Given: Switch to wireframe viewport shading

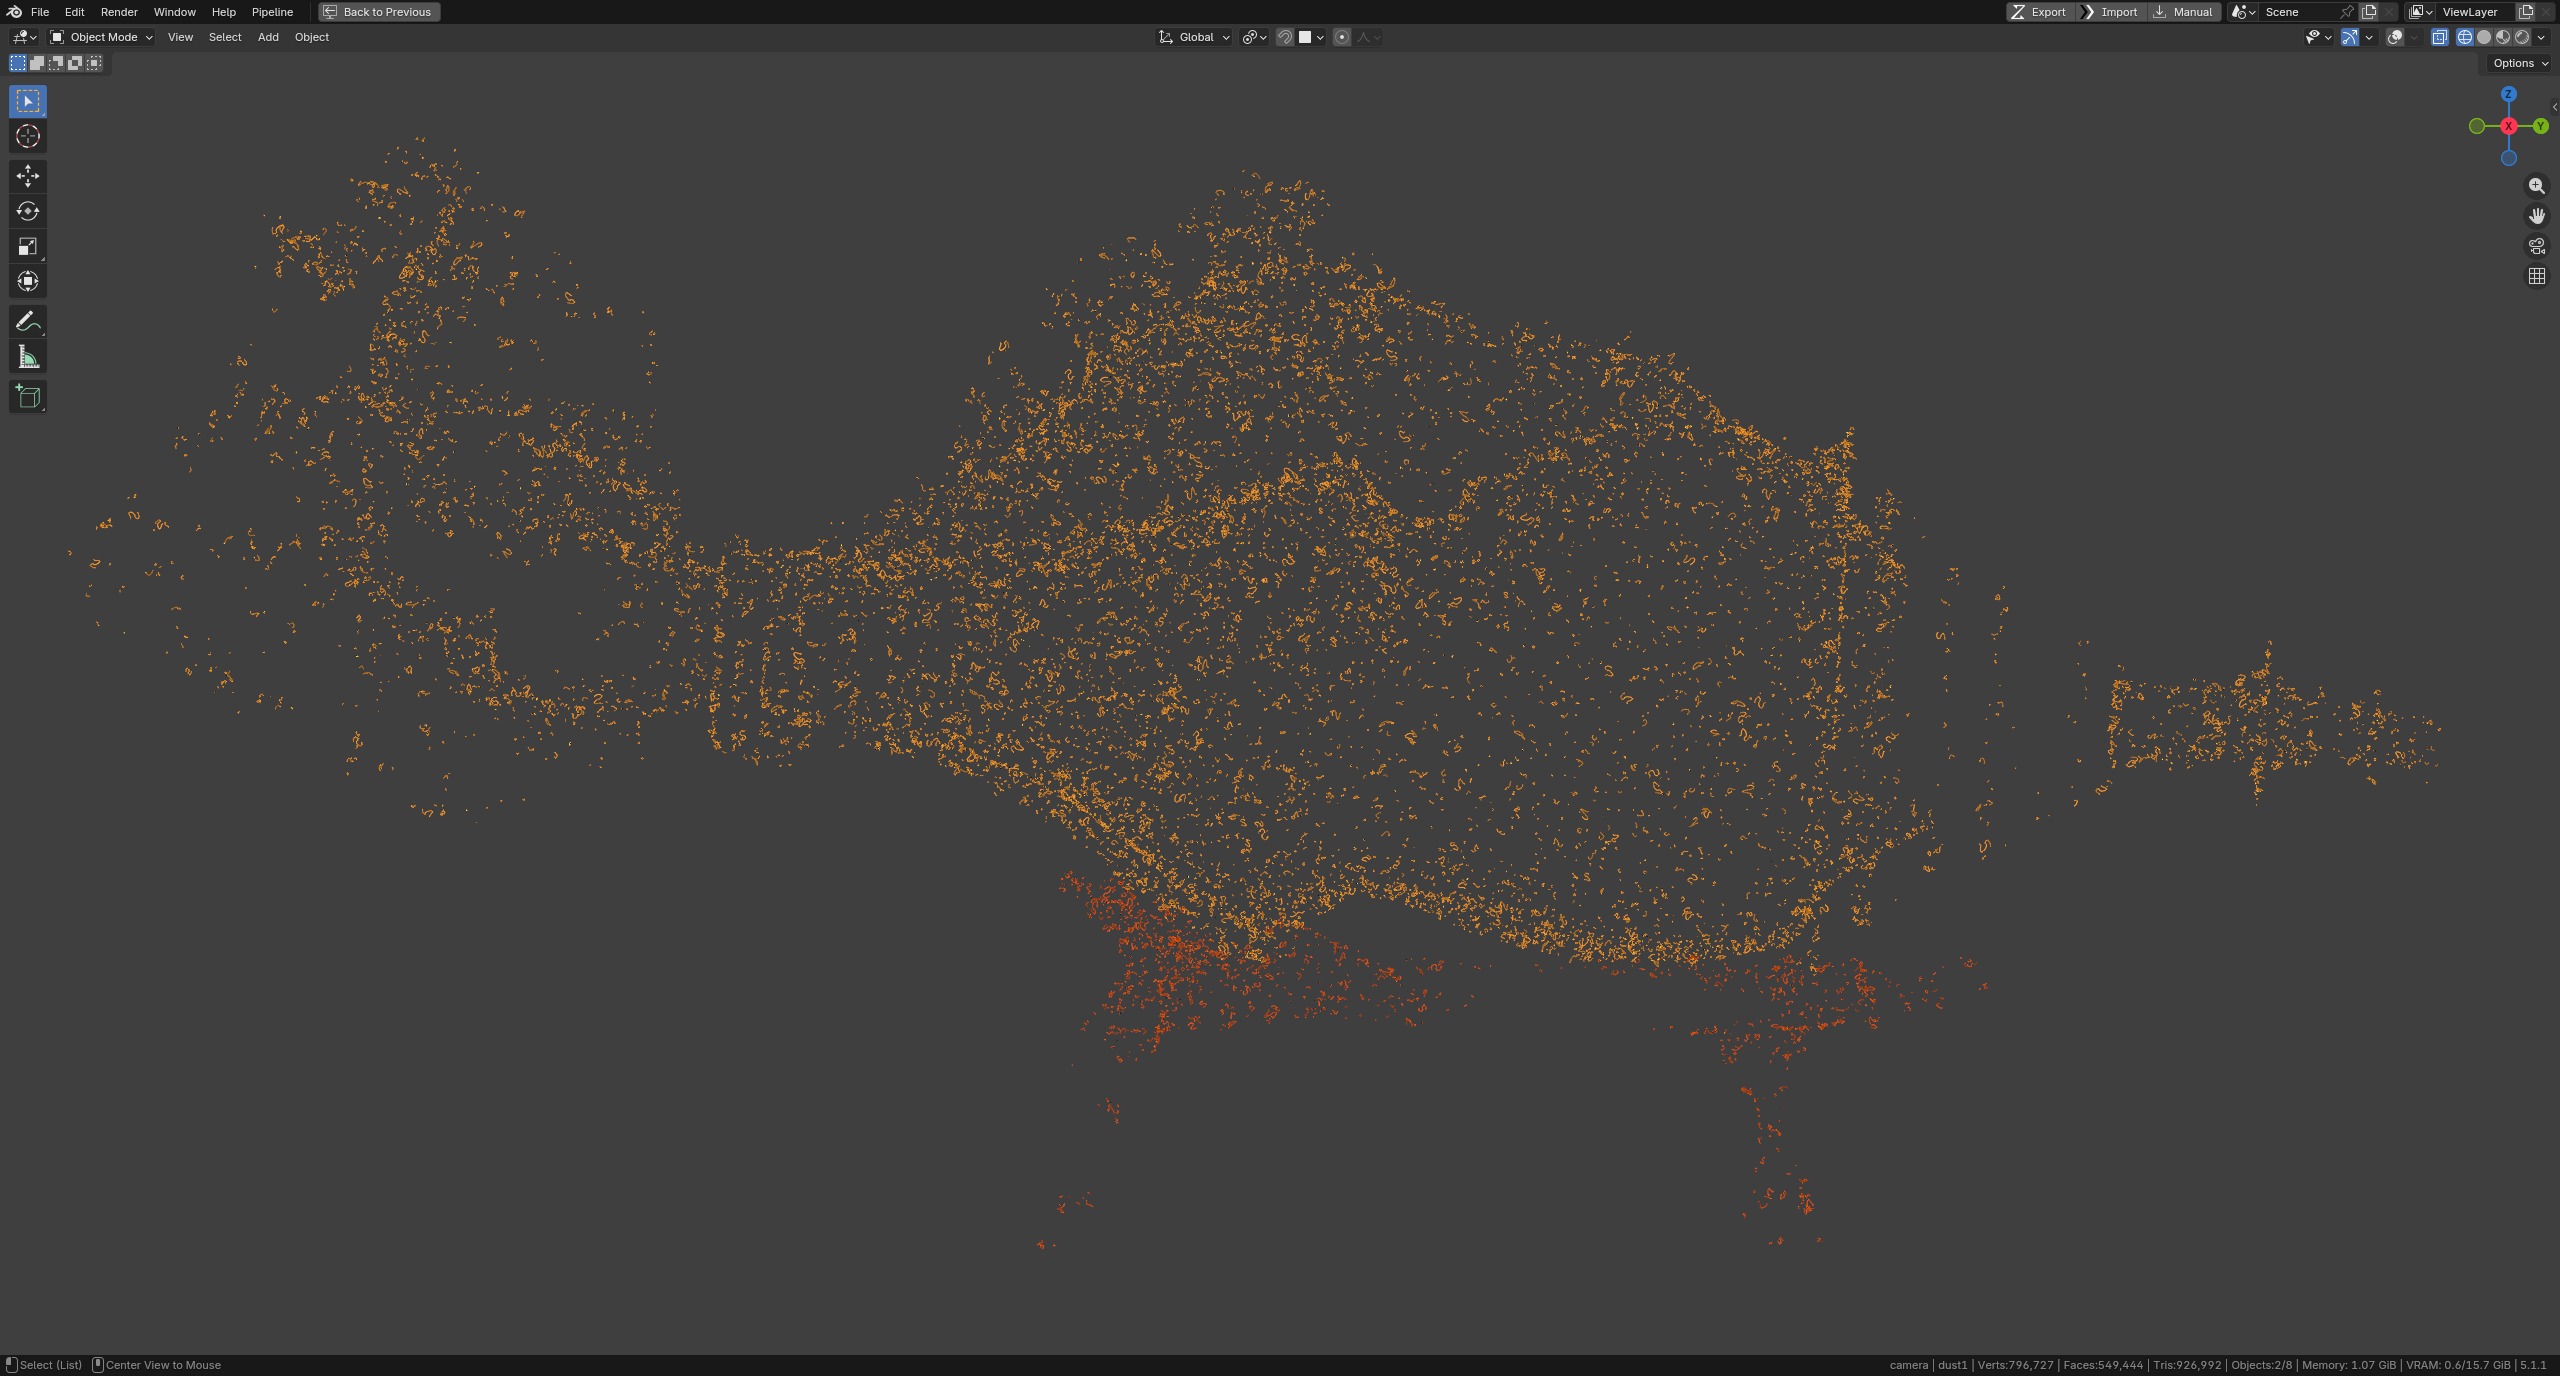Looking at the screenshot, I should pos(2465,37).
